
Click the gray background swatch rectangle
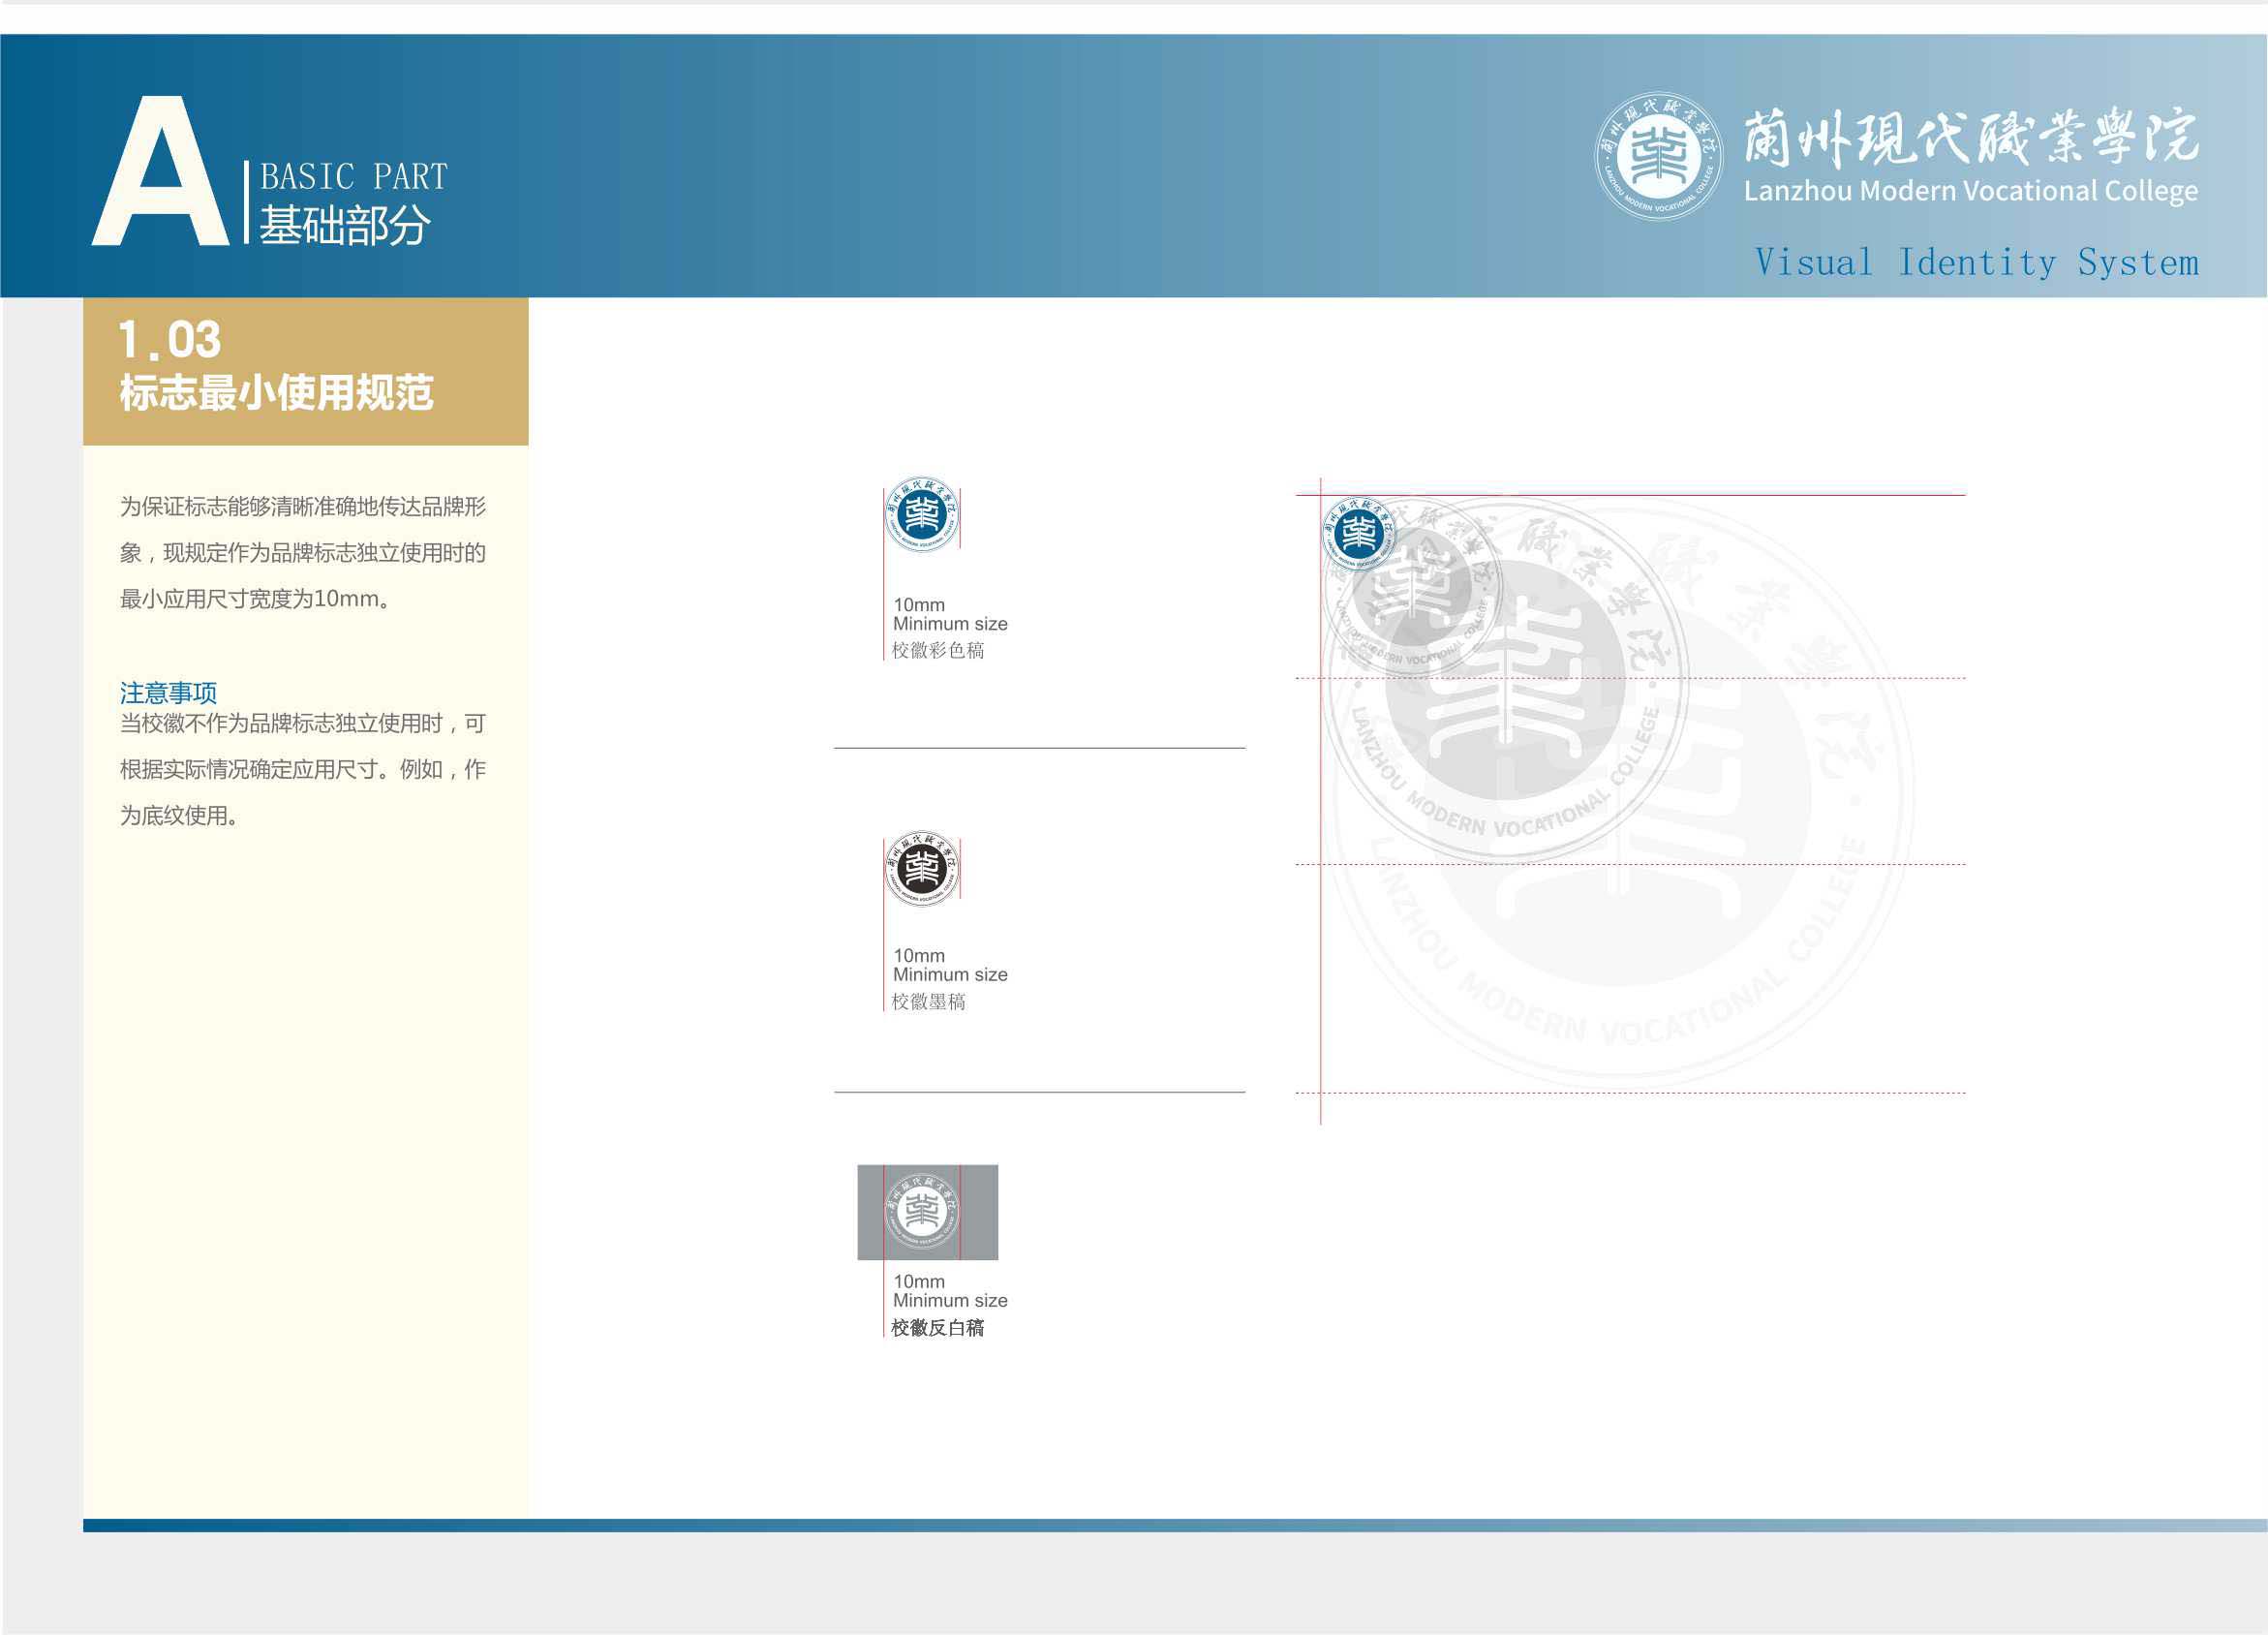(x=979, y=1212)
